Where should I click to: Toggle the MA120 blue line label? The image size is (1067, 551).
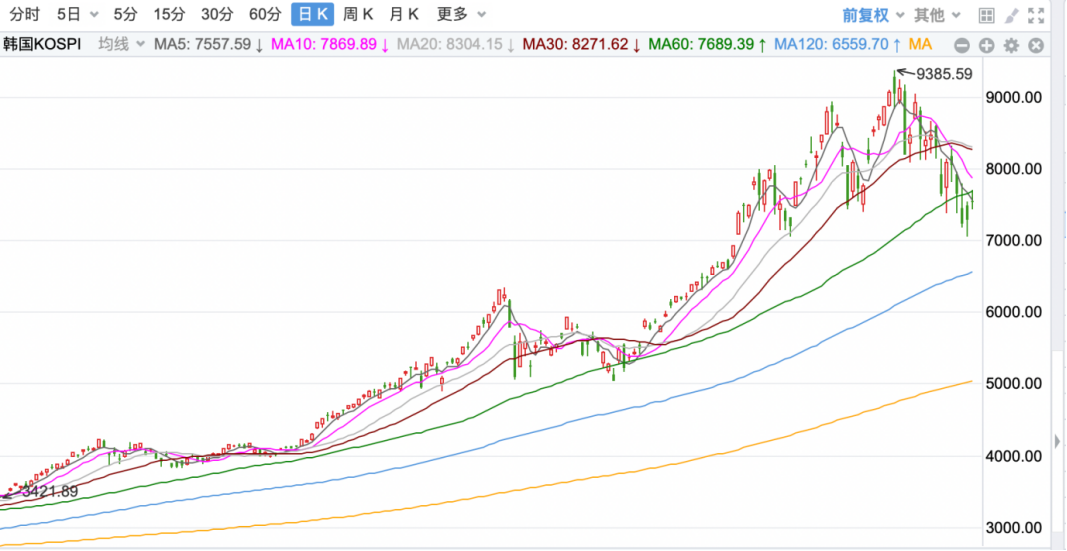(838, 45)
